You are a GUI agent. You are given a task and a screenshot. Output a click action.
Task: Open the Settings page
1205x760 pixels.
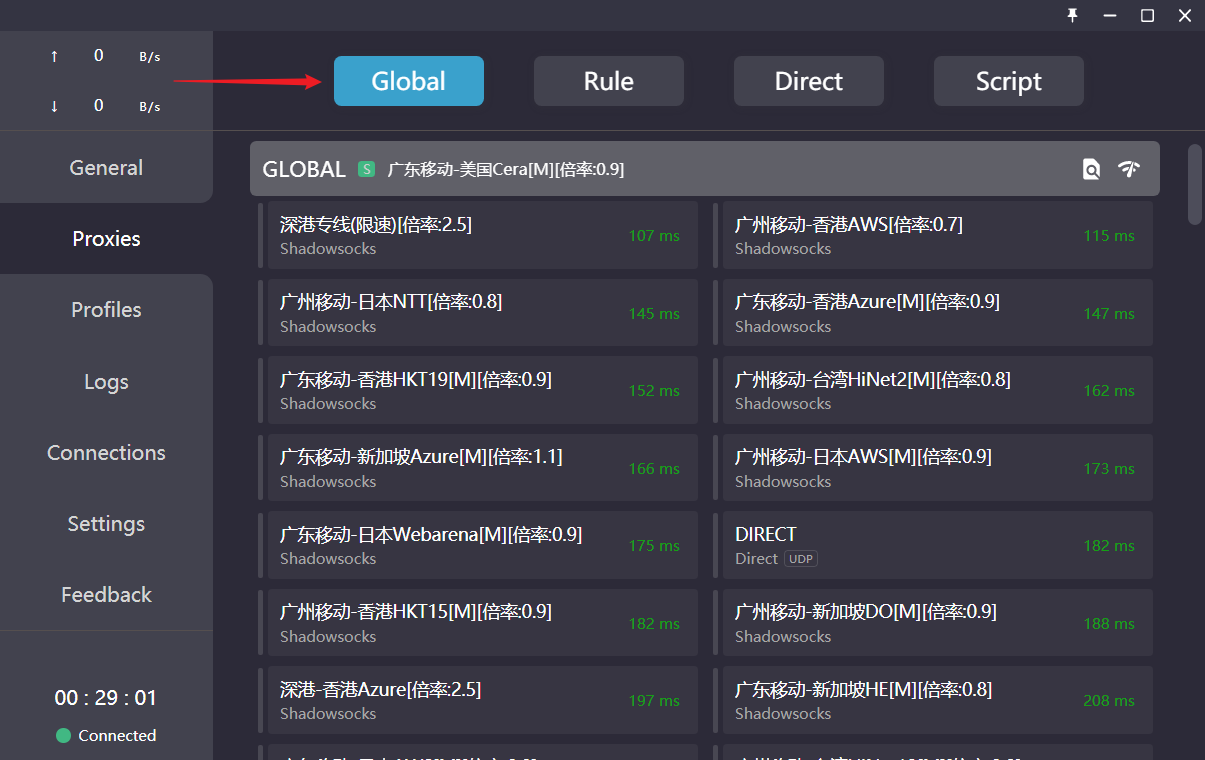click(106, 524)
